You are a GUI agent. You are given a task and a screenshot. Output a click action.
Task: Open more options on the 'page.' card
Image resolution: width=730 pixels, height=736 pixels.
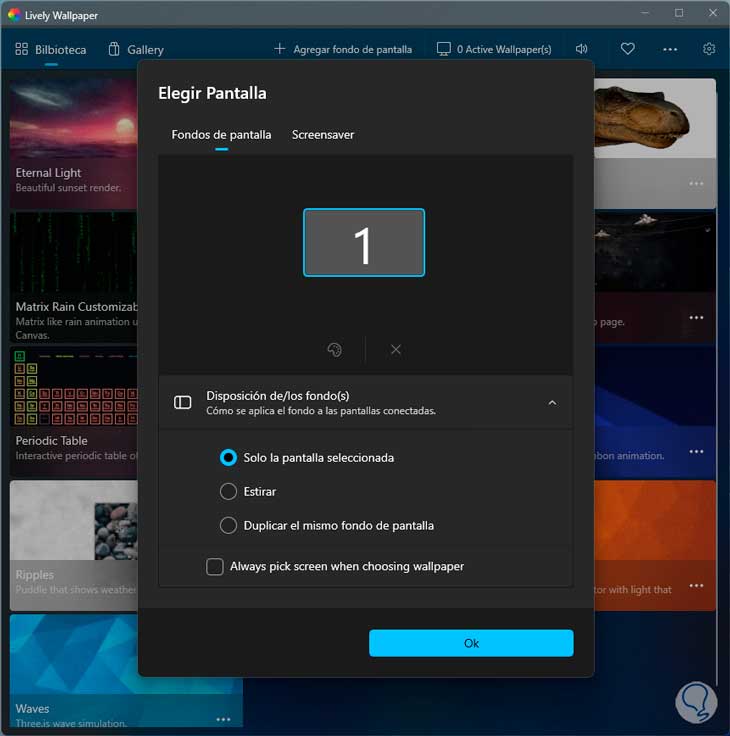point(696,318)
